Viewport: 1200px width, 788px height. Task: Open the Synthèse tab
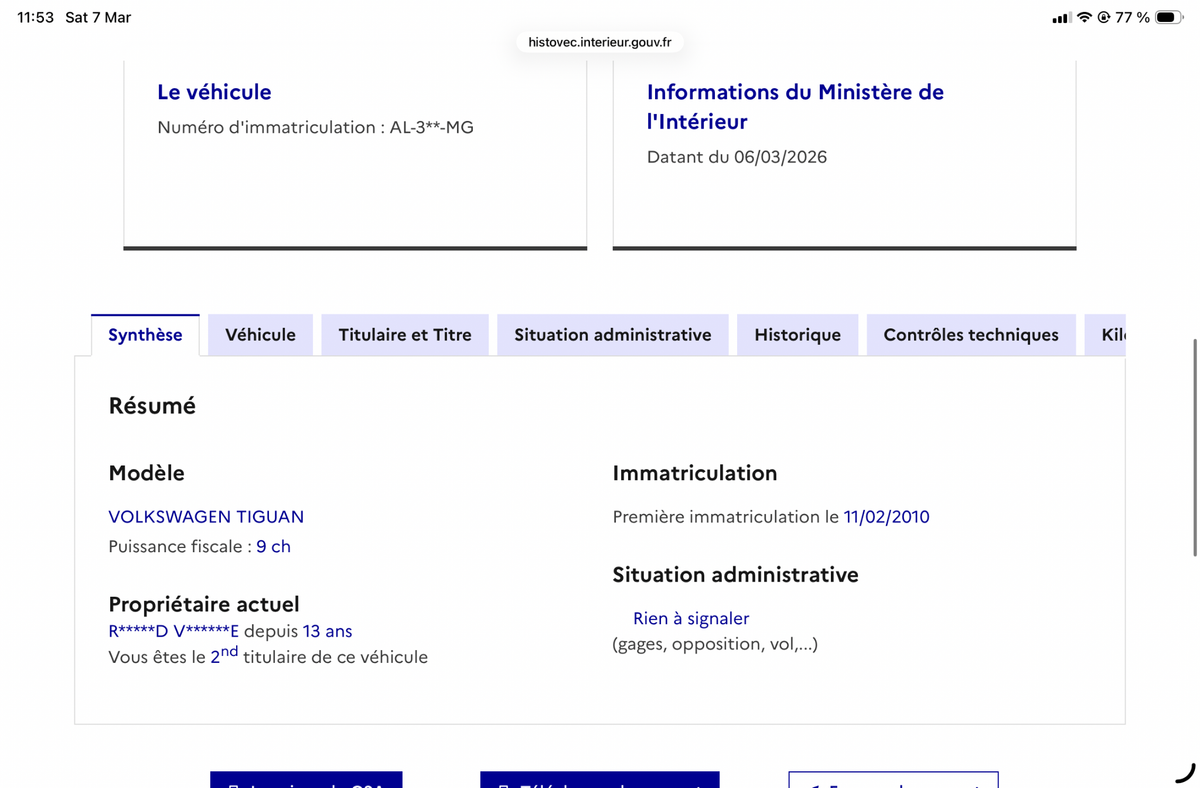pyautogui.click(x=145, y=335)
